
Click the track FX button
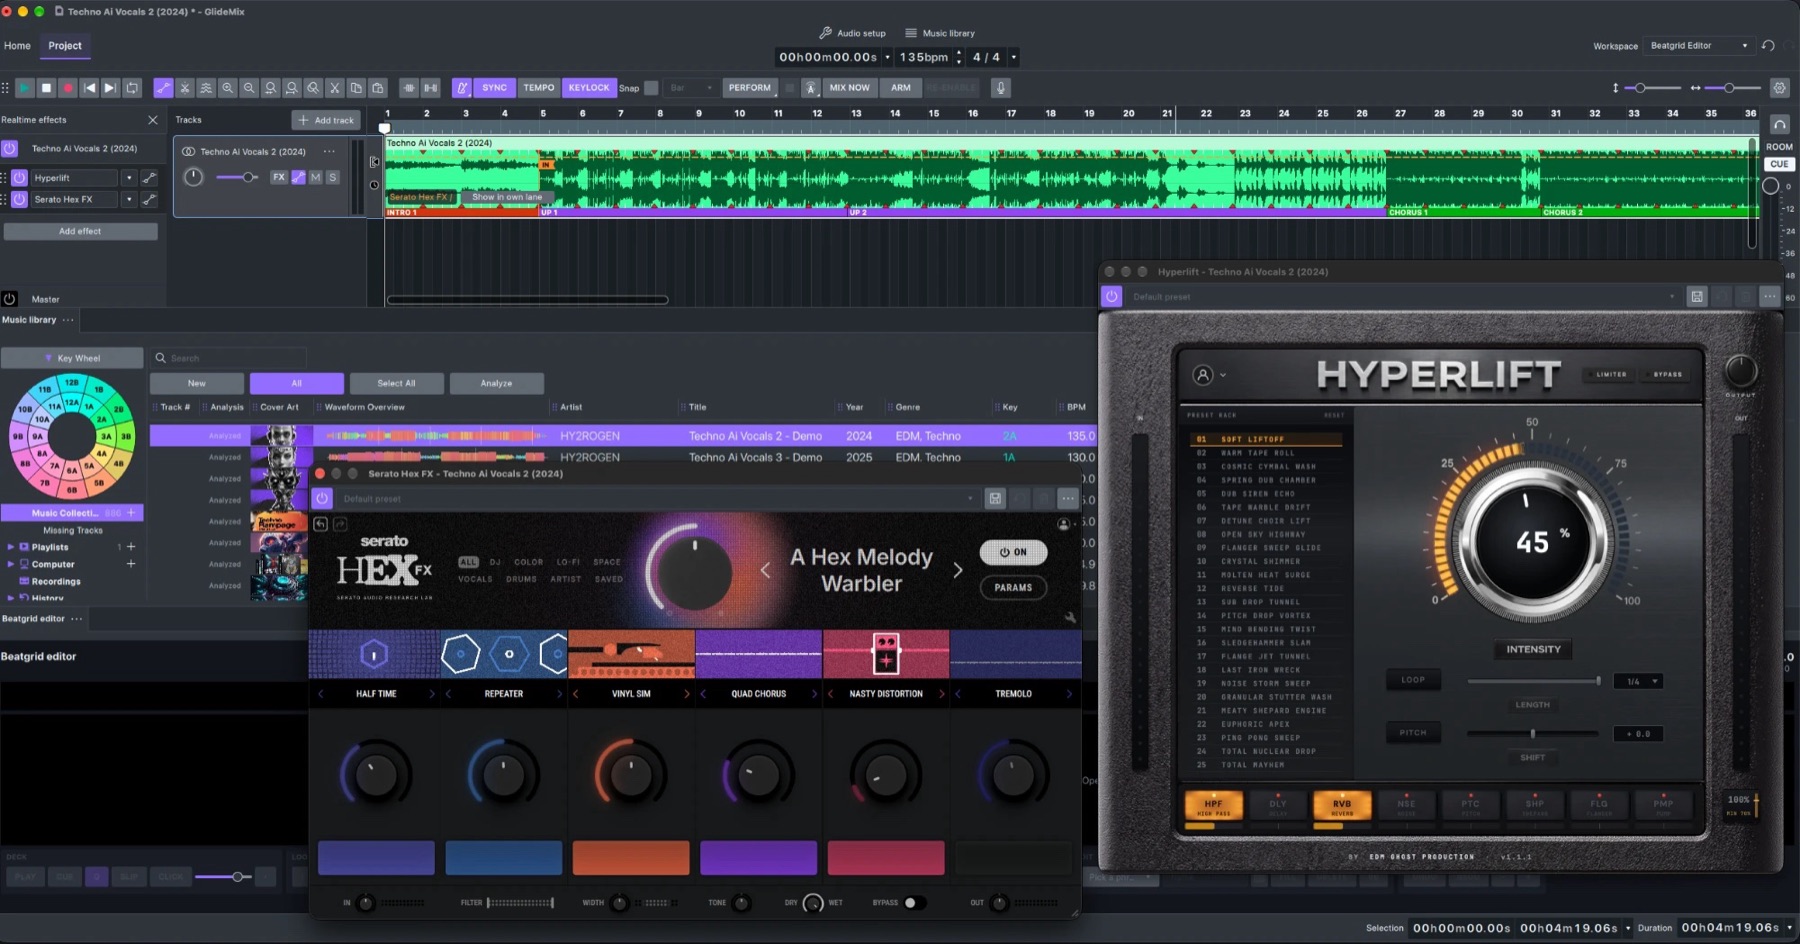pyautogui.click(x=279, y=177)
